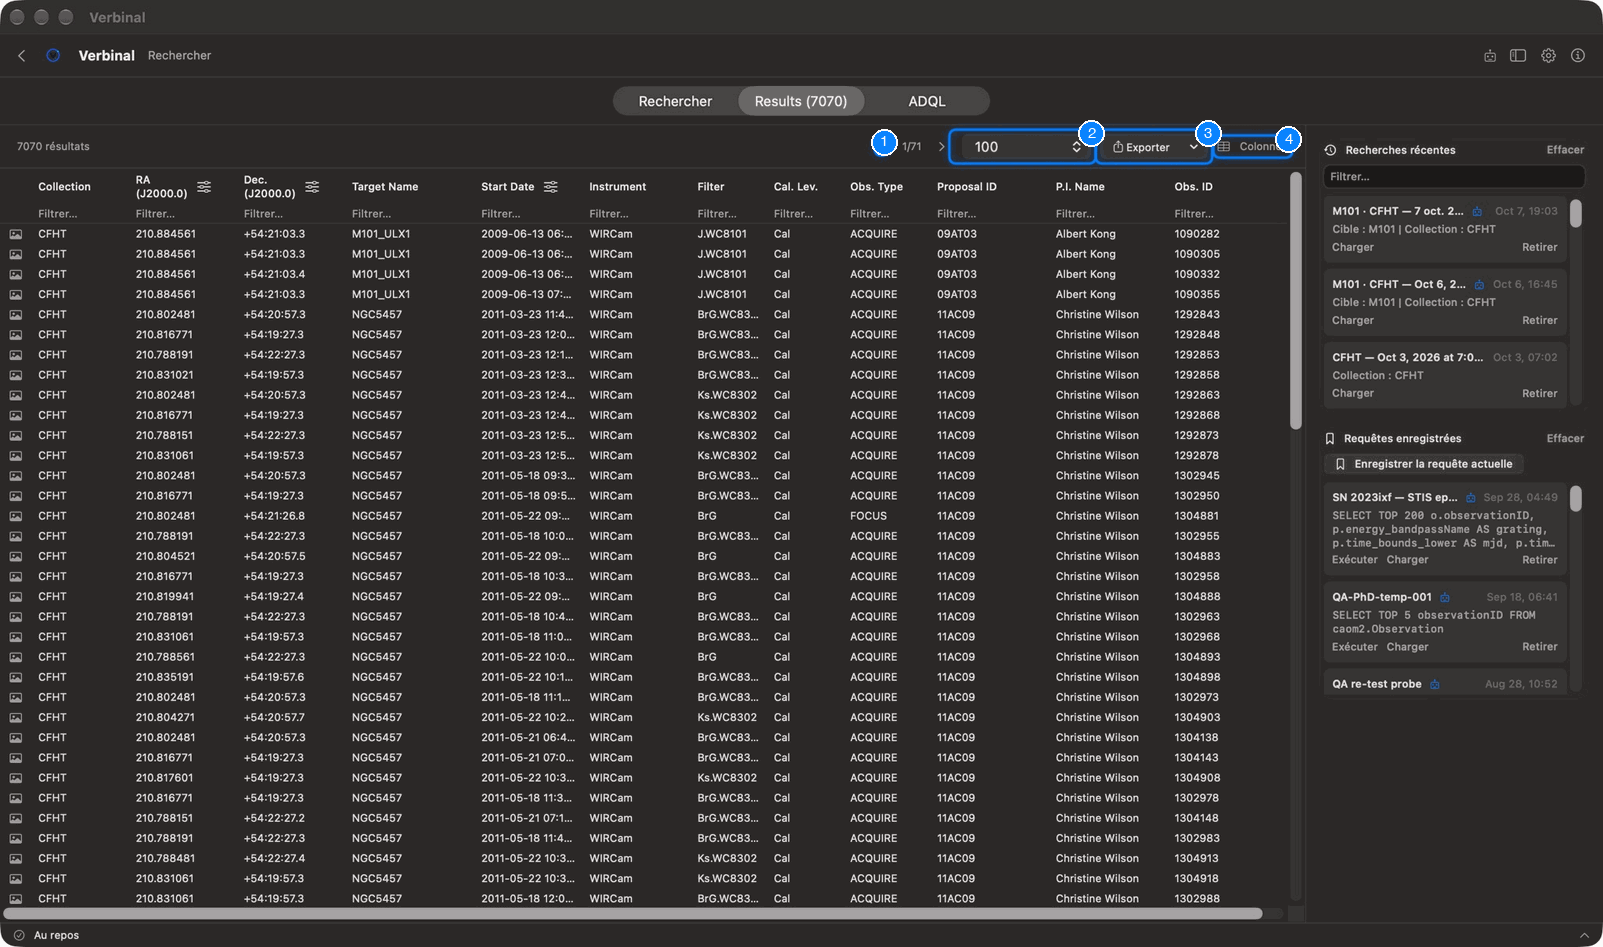Load QA-PhD-temp-001 query with Charger
Viewport: 1603px width, 947px height.
click(1408, 647)
